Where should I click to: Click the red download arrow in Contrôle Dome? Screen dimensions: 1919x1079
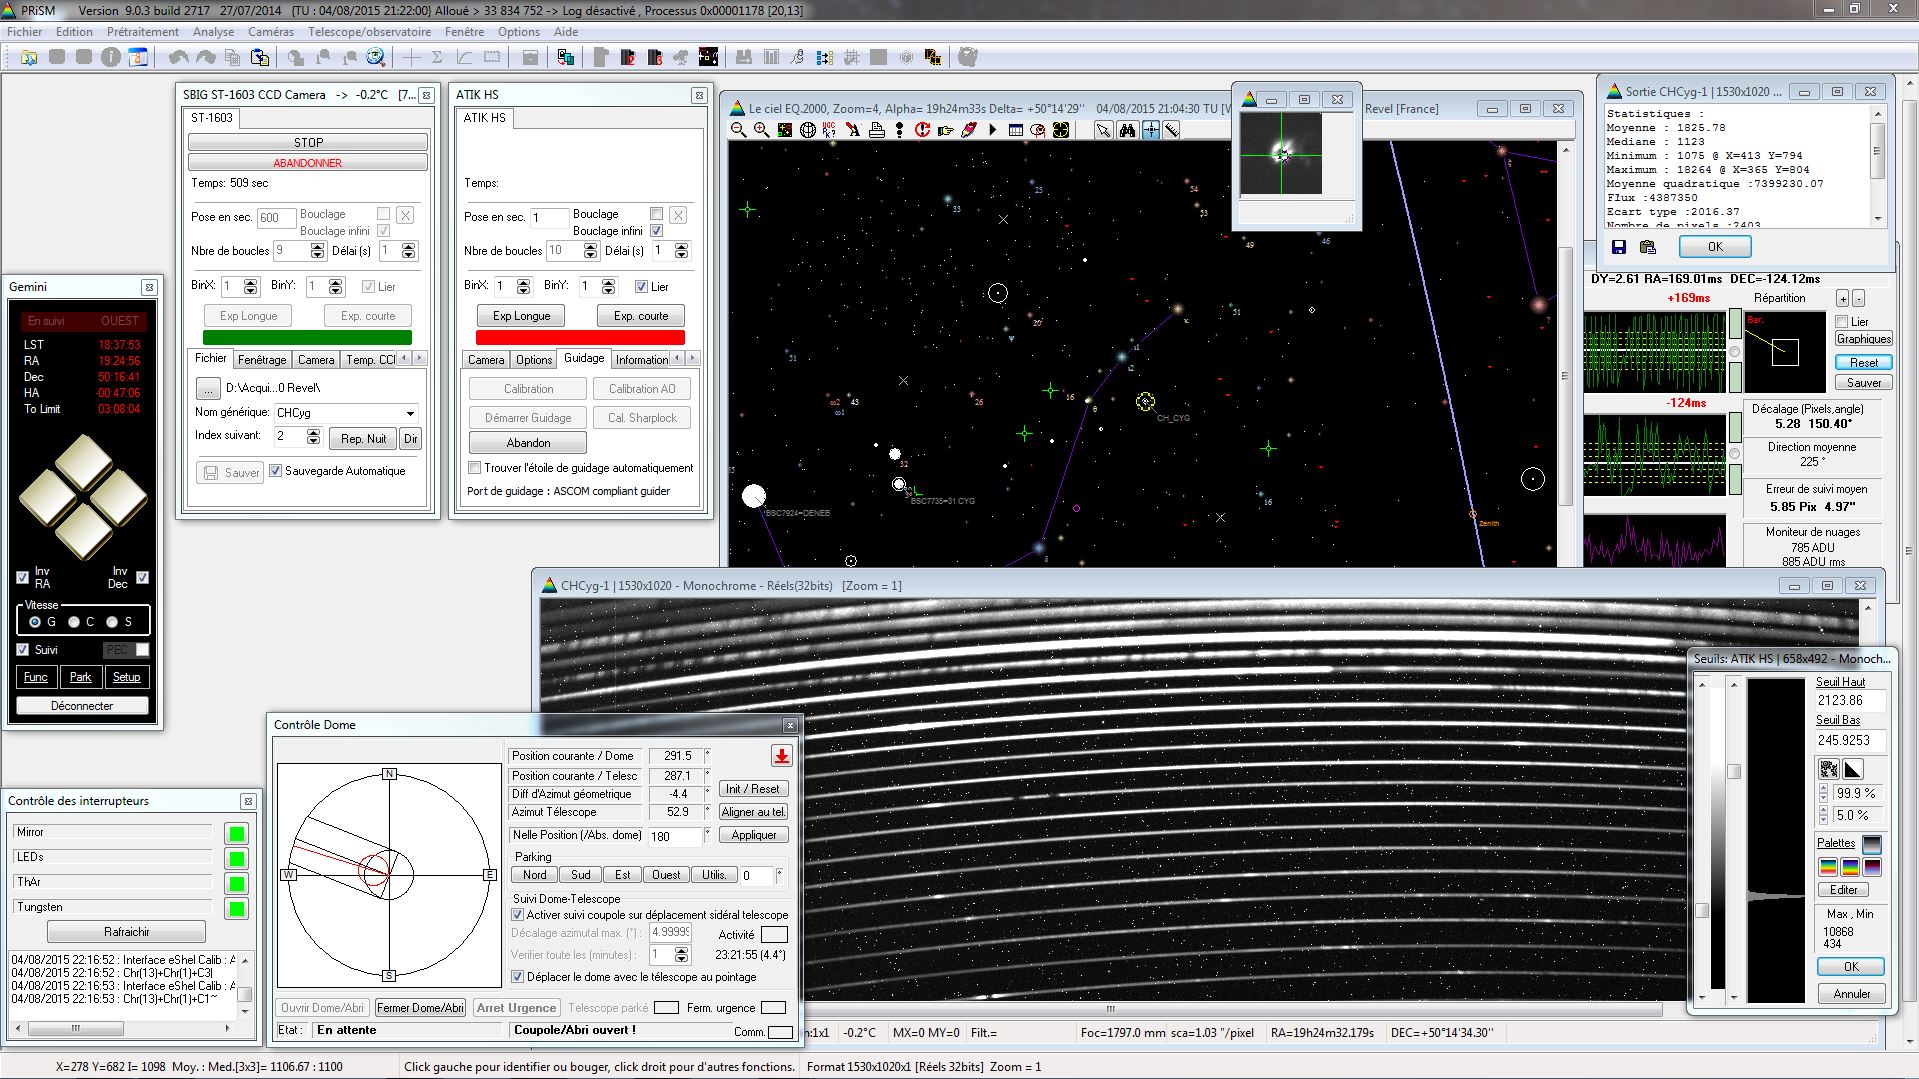[781, 756]
